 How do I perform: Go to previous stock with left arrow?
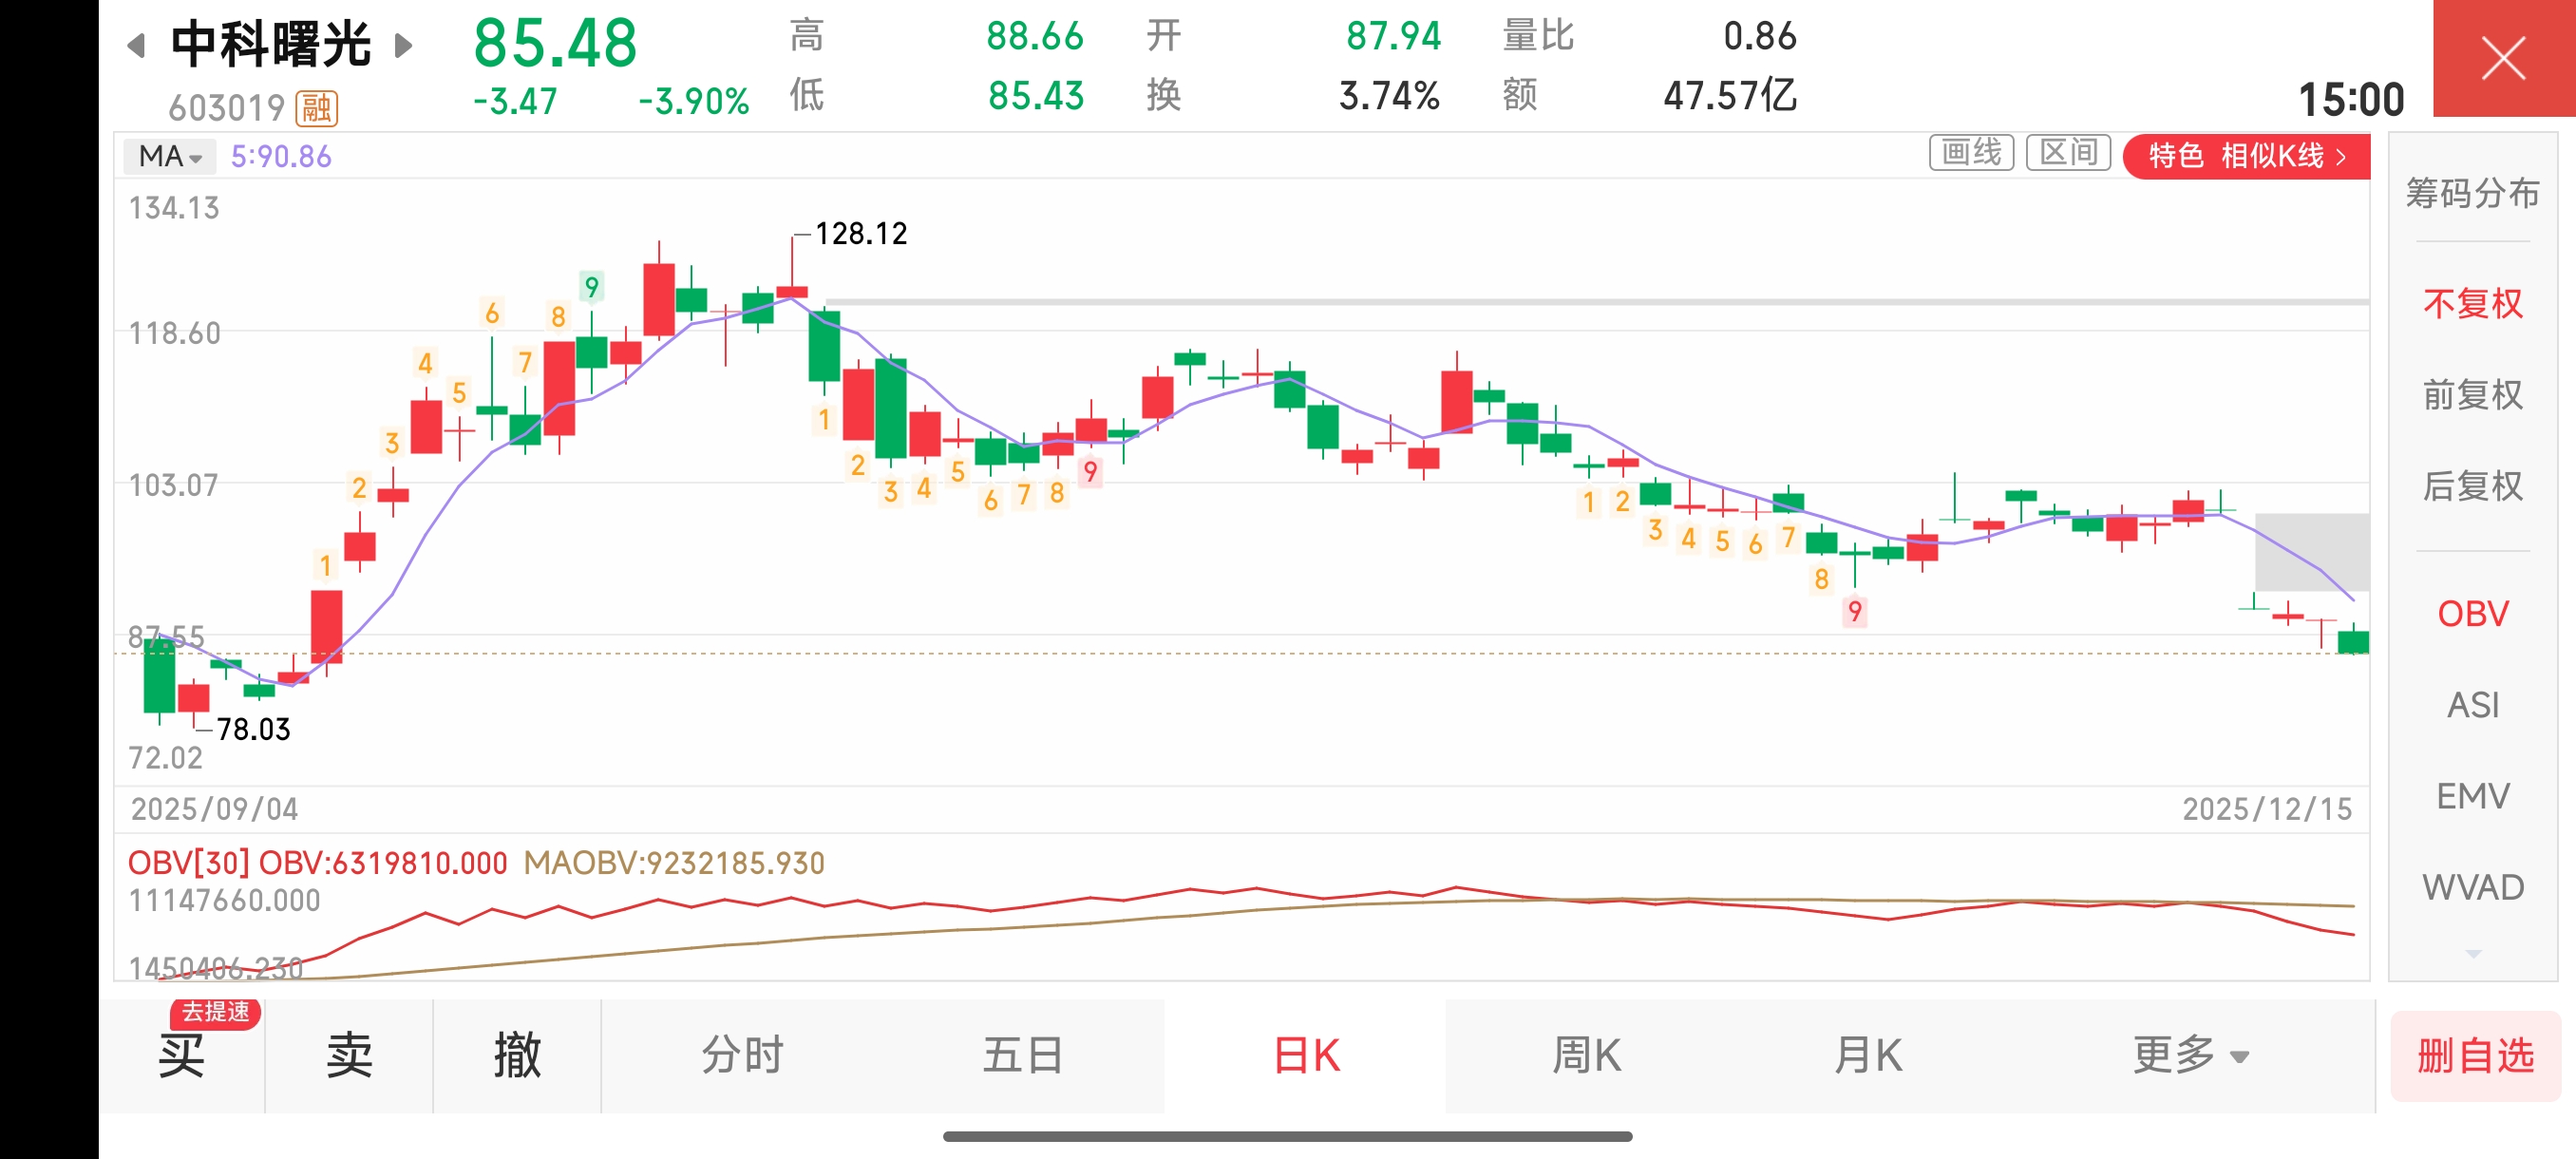pos(137,45)
